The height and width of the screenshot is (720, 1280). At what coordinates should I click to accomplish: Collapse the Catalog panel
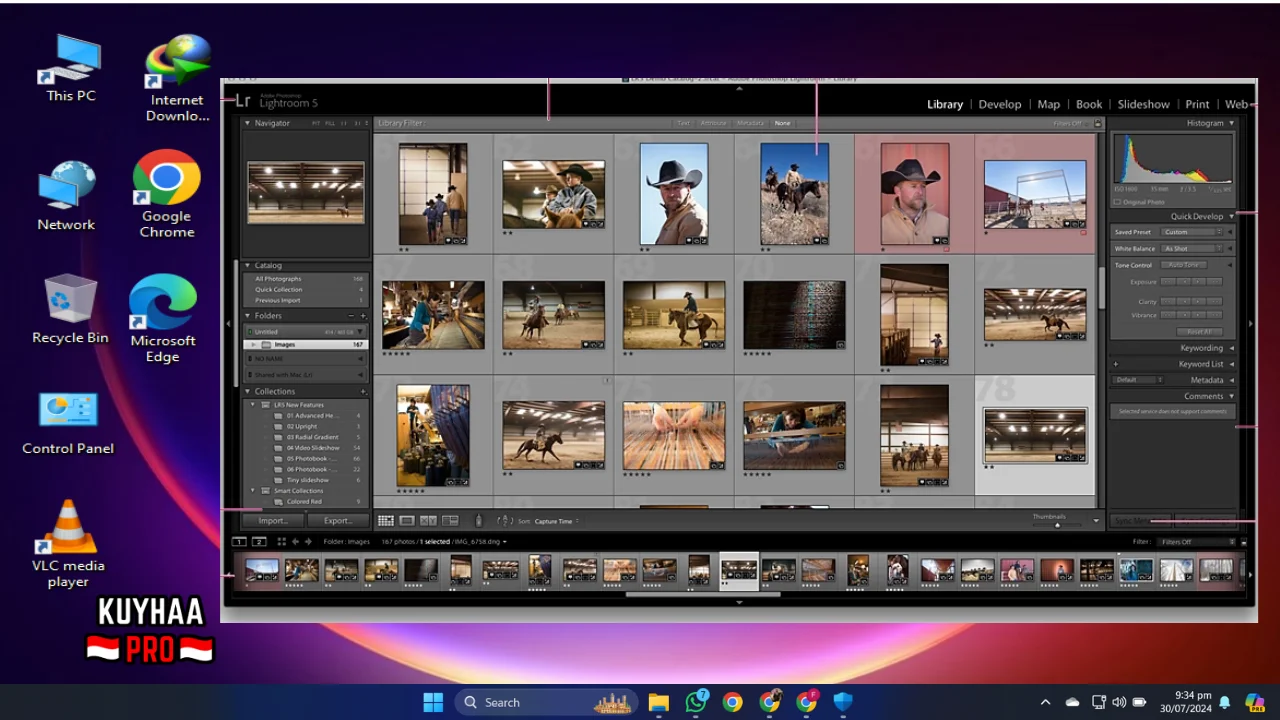tap(248, 266)
